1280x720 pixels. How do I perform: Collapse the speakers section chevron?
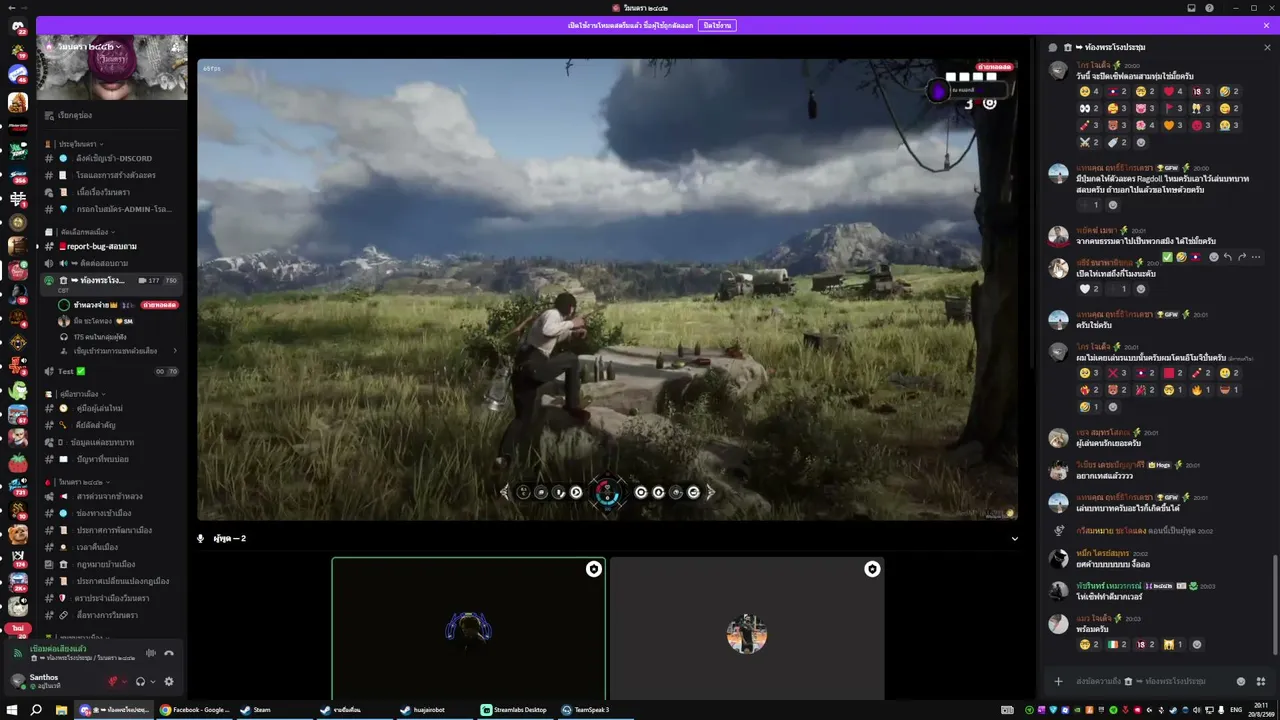pyautogui.click(x=1014, y=538)
